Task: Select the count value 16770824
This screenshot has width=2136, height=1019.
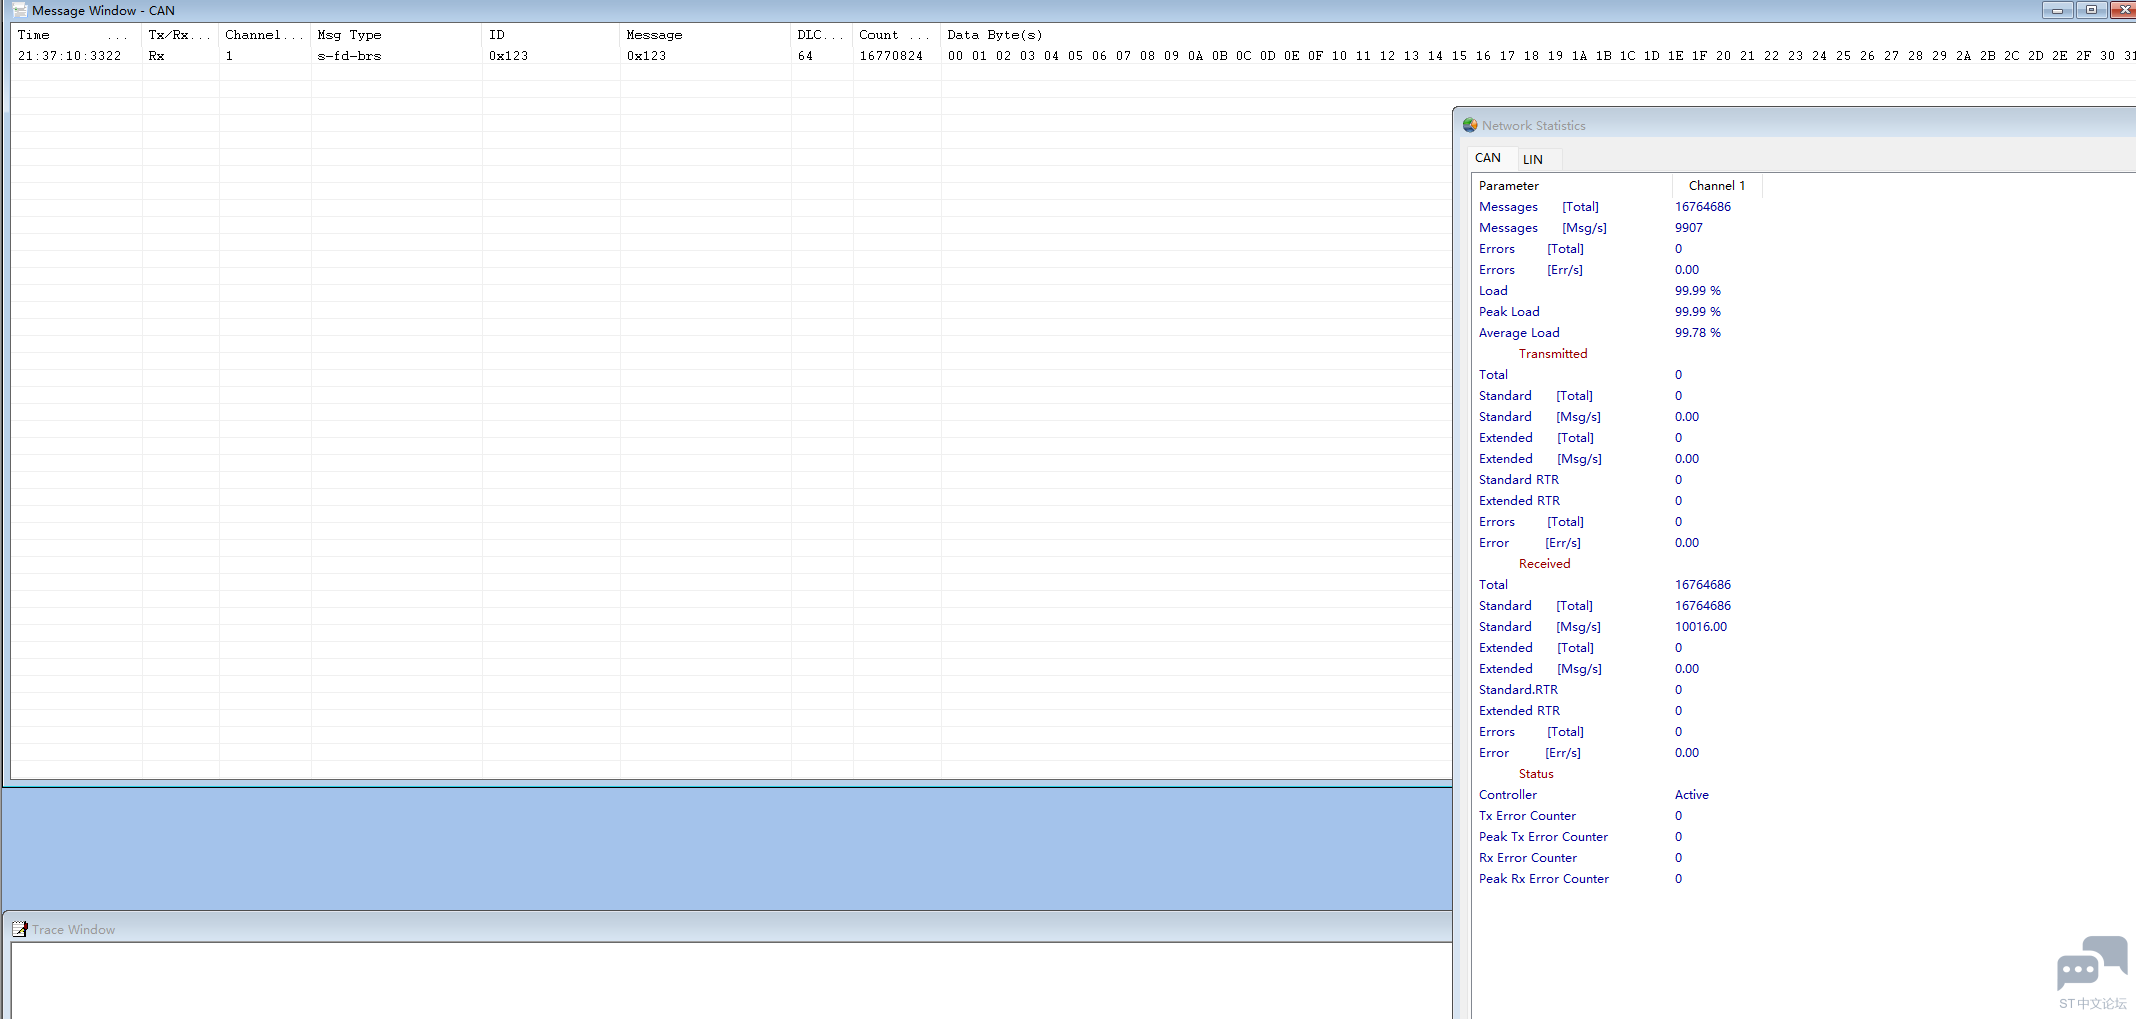Action: (891, 56)
